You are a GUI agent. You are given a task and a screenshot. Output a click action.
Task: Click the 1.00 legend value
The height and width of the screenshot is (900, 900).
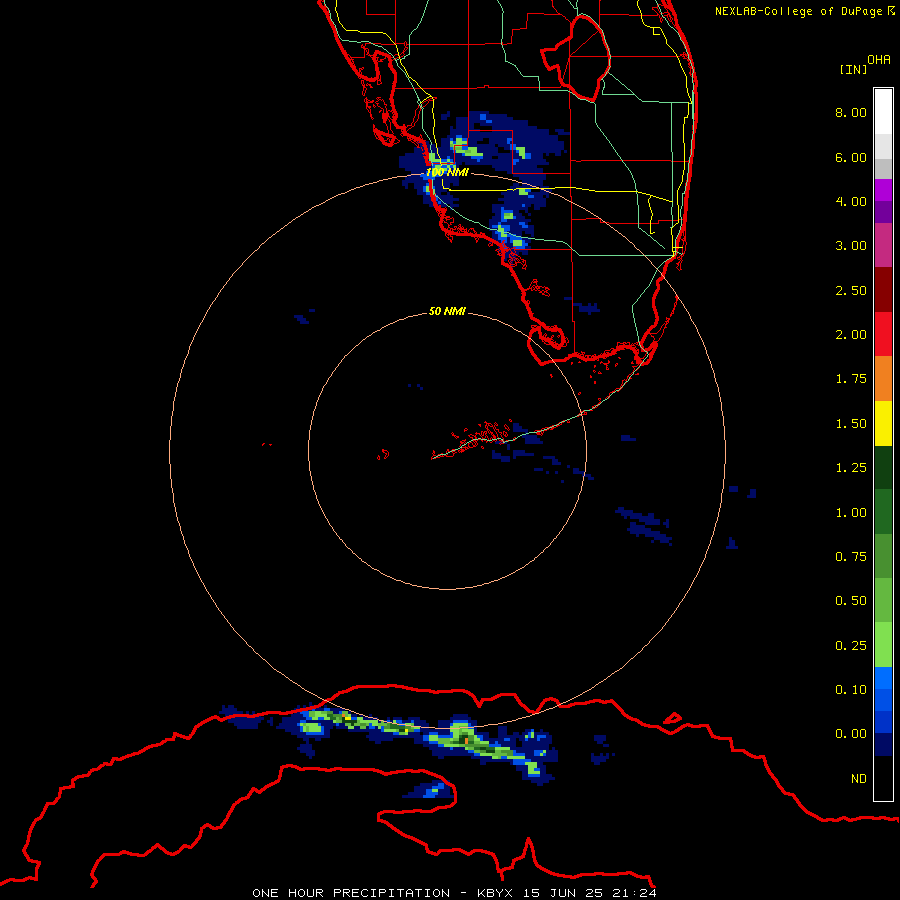pos(851,513)
